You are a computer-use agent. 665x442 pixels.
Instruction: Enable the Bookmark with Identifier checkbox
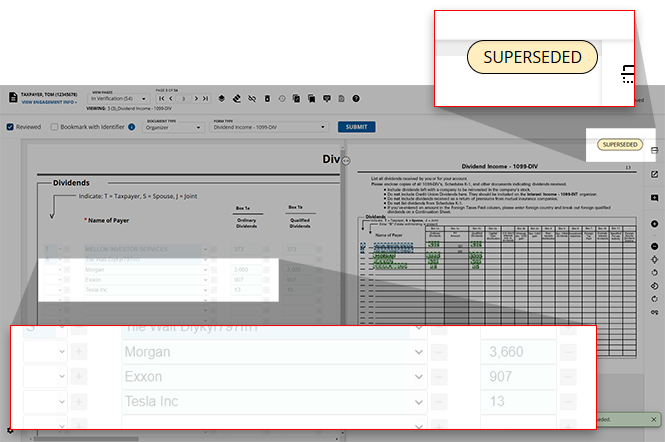(x=54, y=127)
